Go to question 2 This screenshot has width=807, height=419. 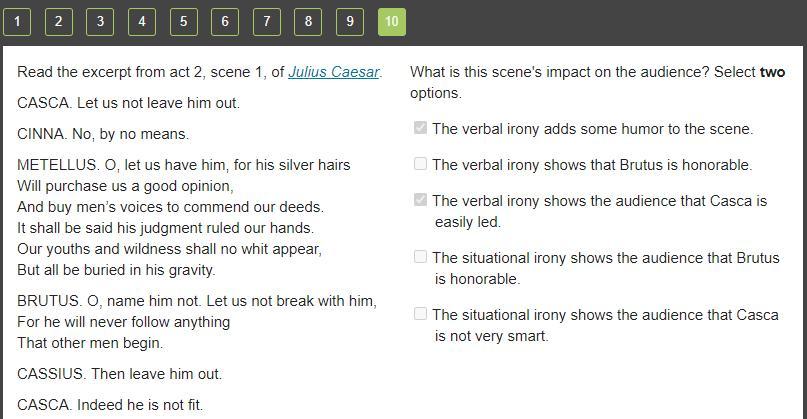[x=59, y=21]
